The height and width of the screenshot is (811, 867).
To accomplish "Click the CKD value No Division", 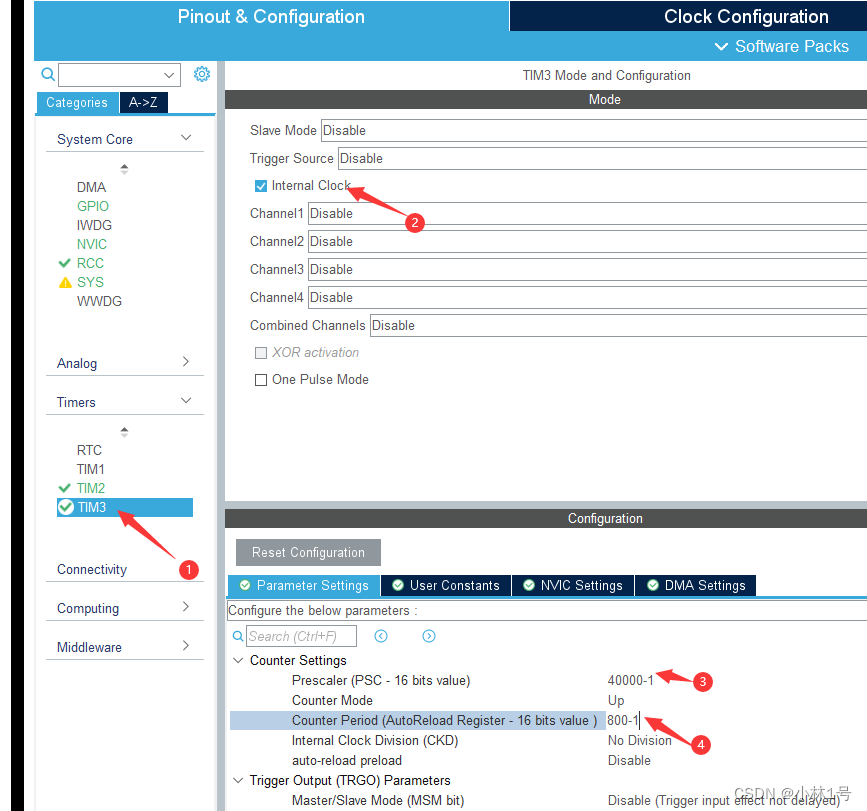I will [639, 740].
